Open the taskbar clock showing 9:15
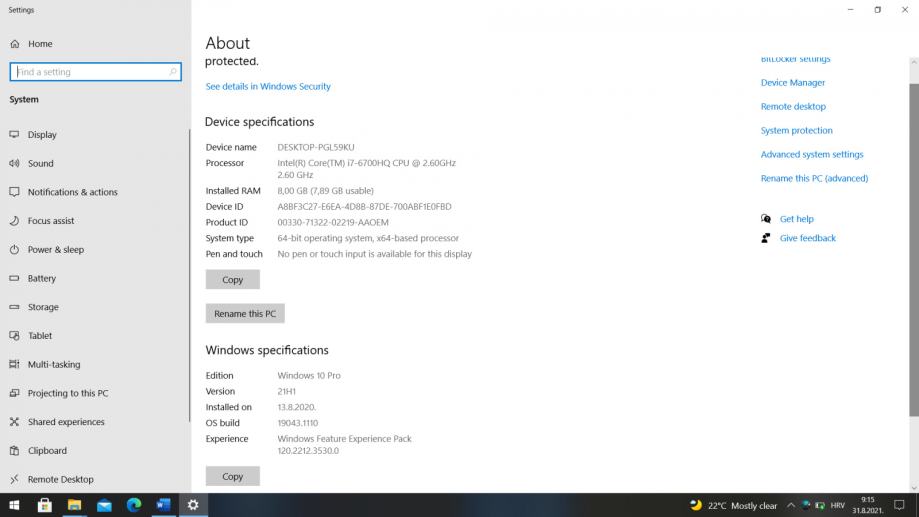919x517 pixels. tap(867, 505)
